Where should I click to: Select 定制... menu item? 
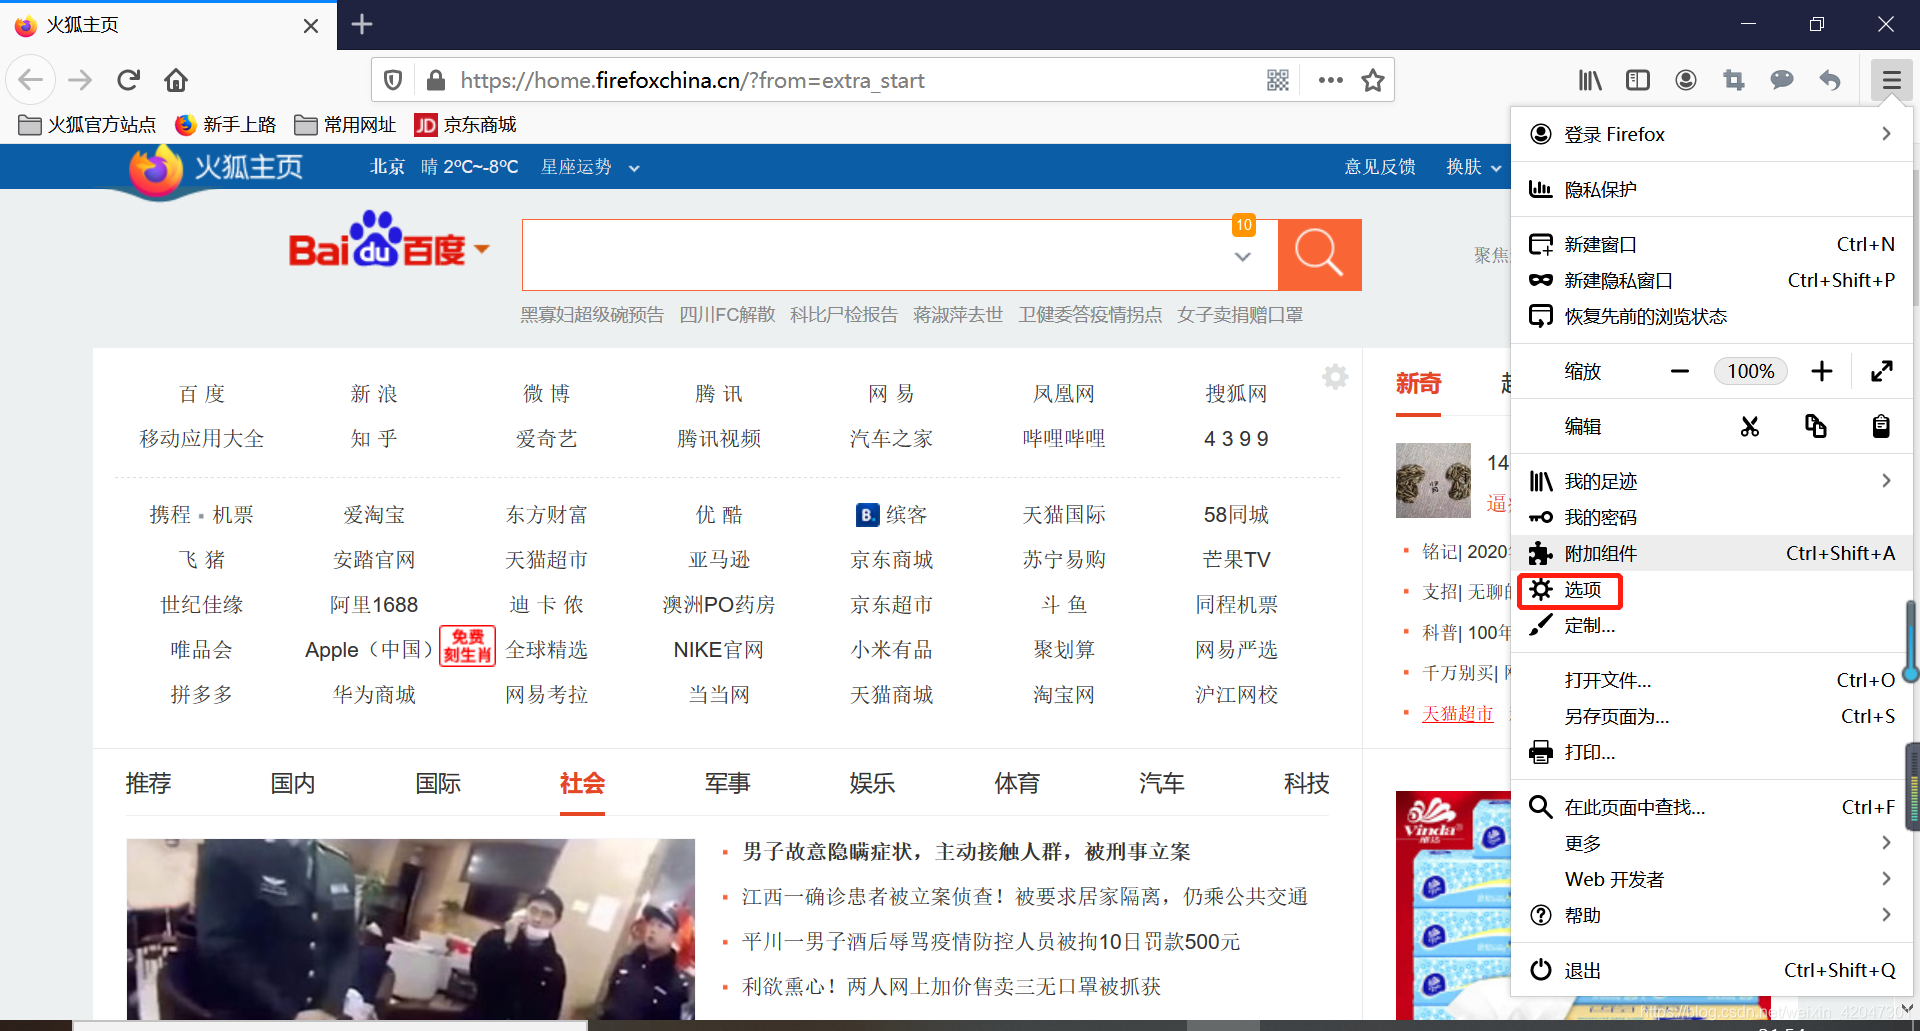click(1711, 625)
